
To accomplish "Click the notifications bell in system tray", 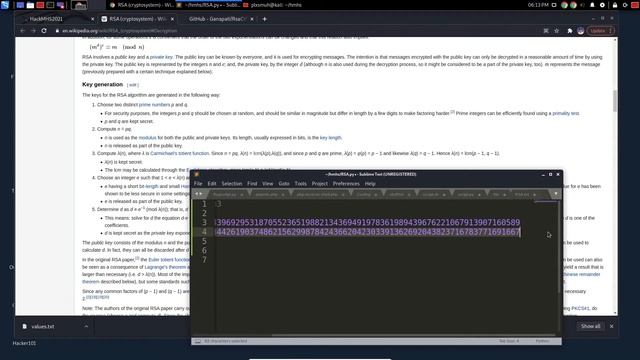I will 592,5.
